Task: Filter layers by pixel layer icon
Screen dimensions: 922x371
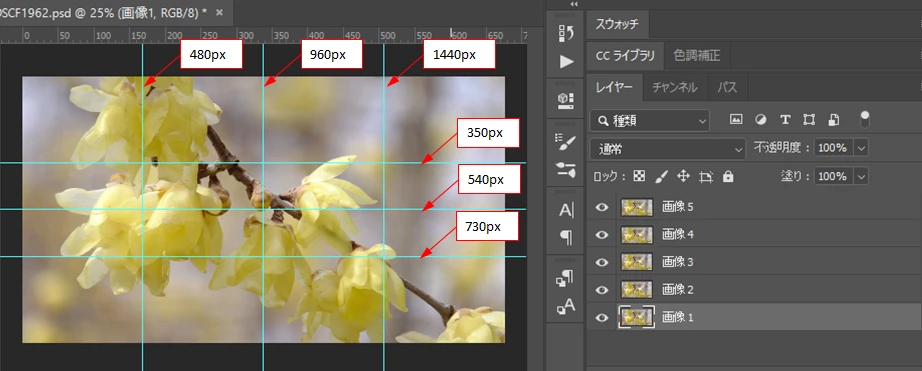Action: tap(736, 119)
